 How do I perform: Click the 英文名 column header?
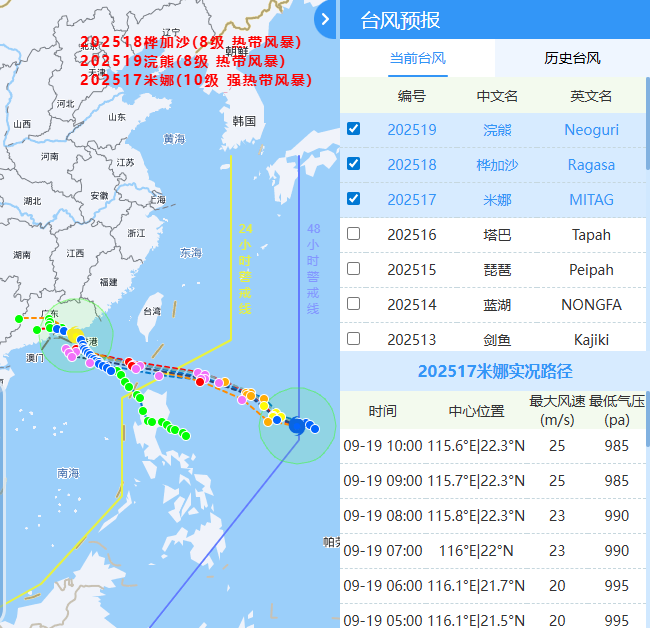coord(591,96)
